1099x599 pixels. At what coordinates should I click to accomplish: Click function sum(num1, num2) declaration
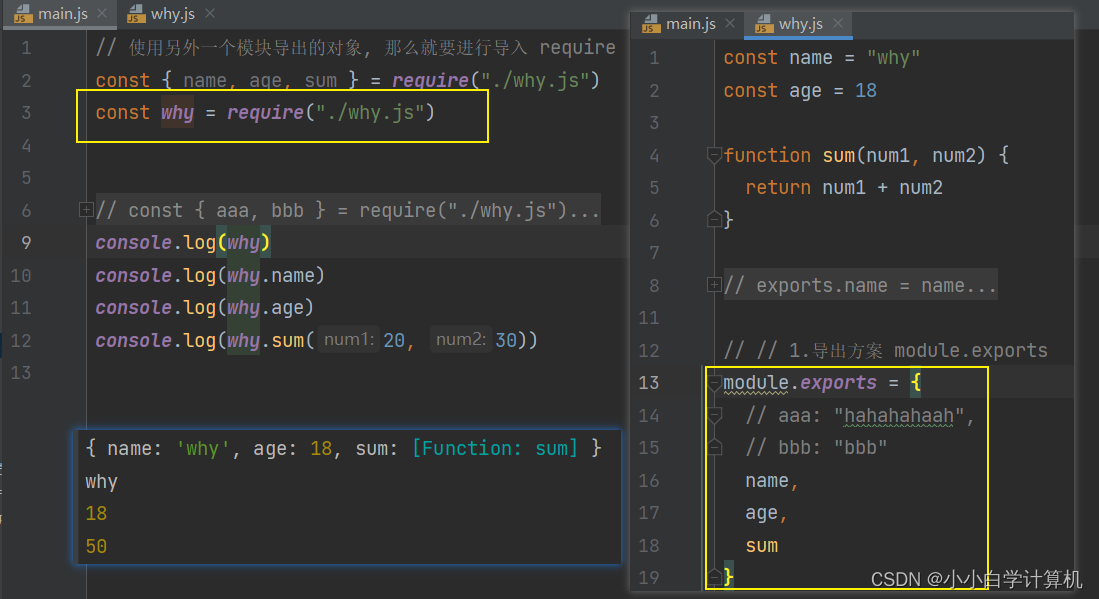click(x=866, y=156)
